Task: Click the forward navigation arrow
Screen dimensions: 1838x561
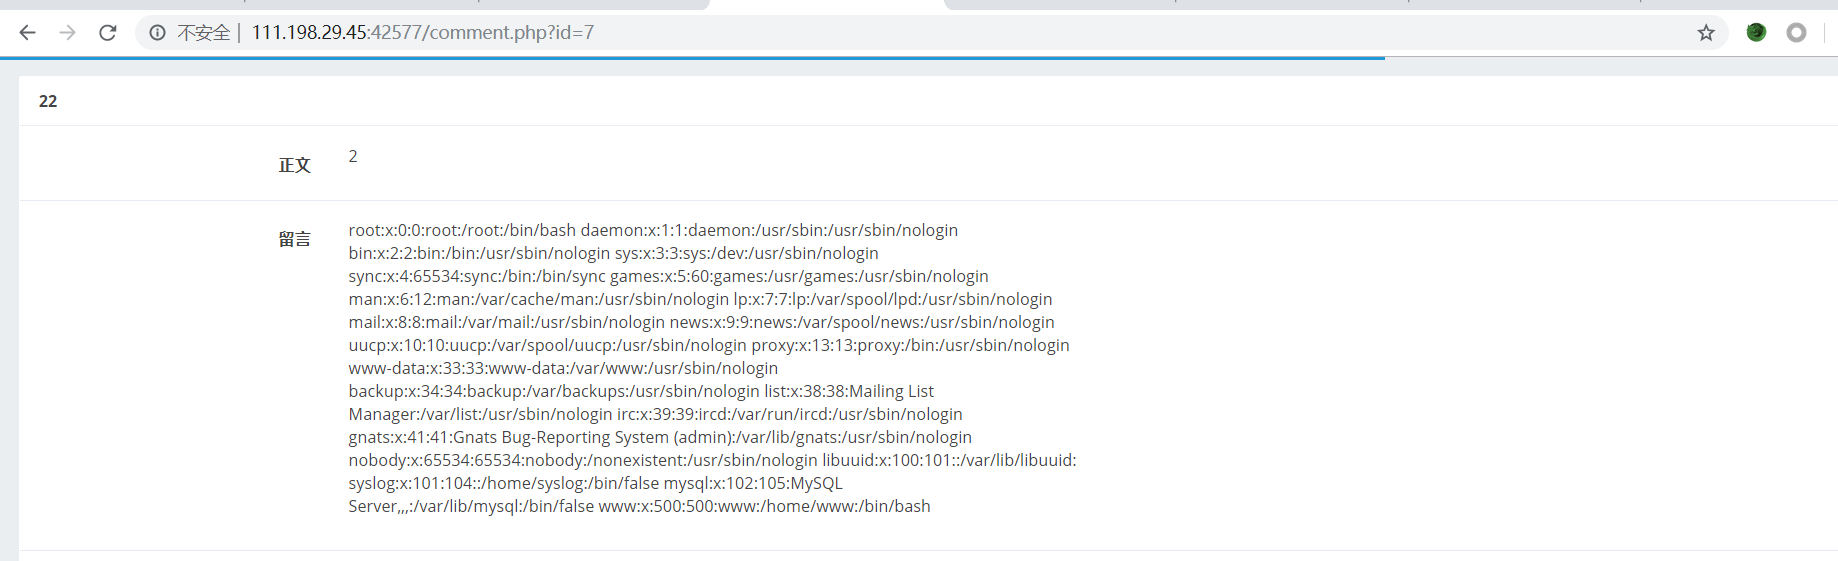Action: click(x=67, y=33)
